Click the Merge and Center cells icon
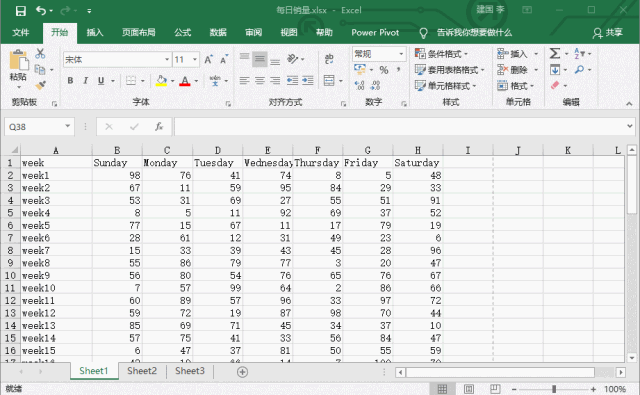 click(x=329, y=80)
